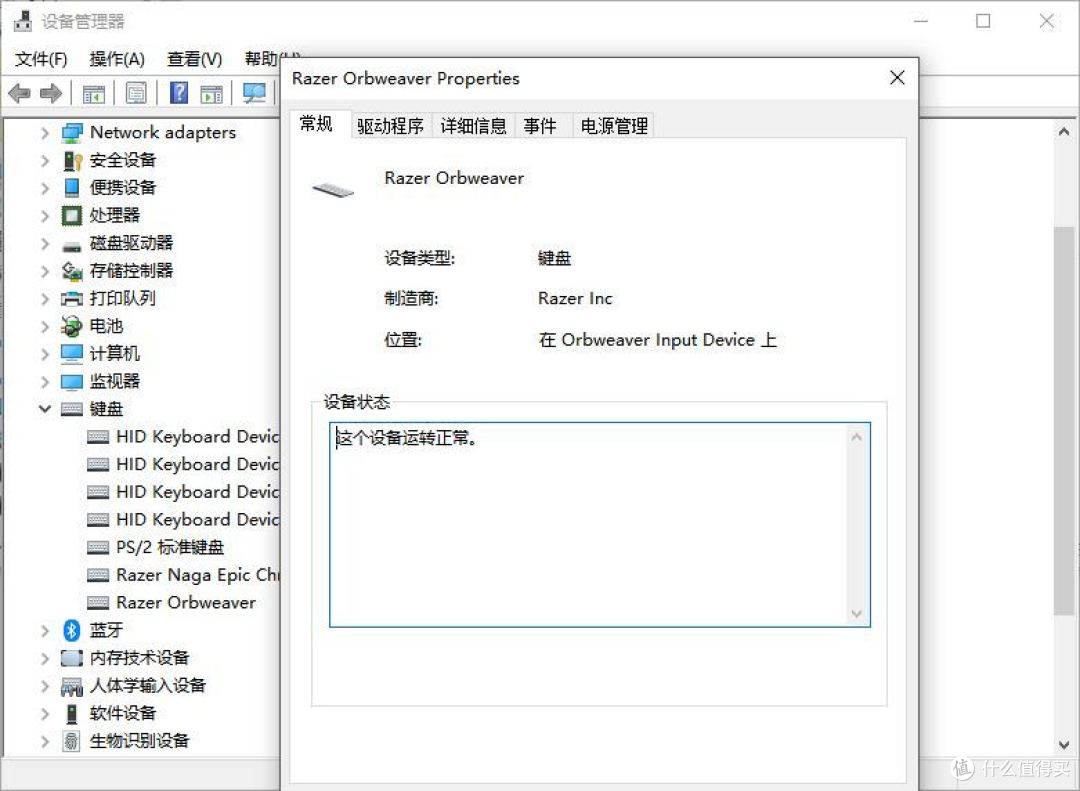Image resolution: width=1080 pixels, height=791 pixels.
Task: Click the device status box's down scroll arrow
Action: click(x=856, y=613)
